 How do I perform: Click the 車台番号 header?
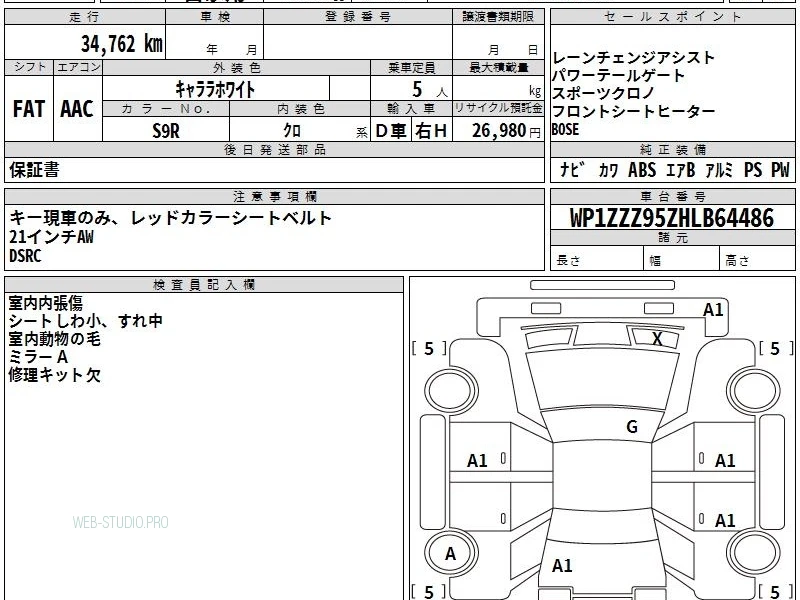point(672,196)
